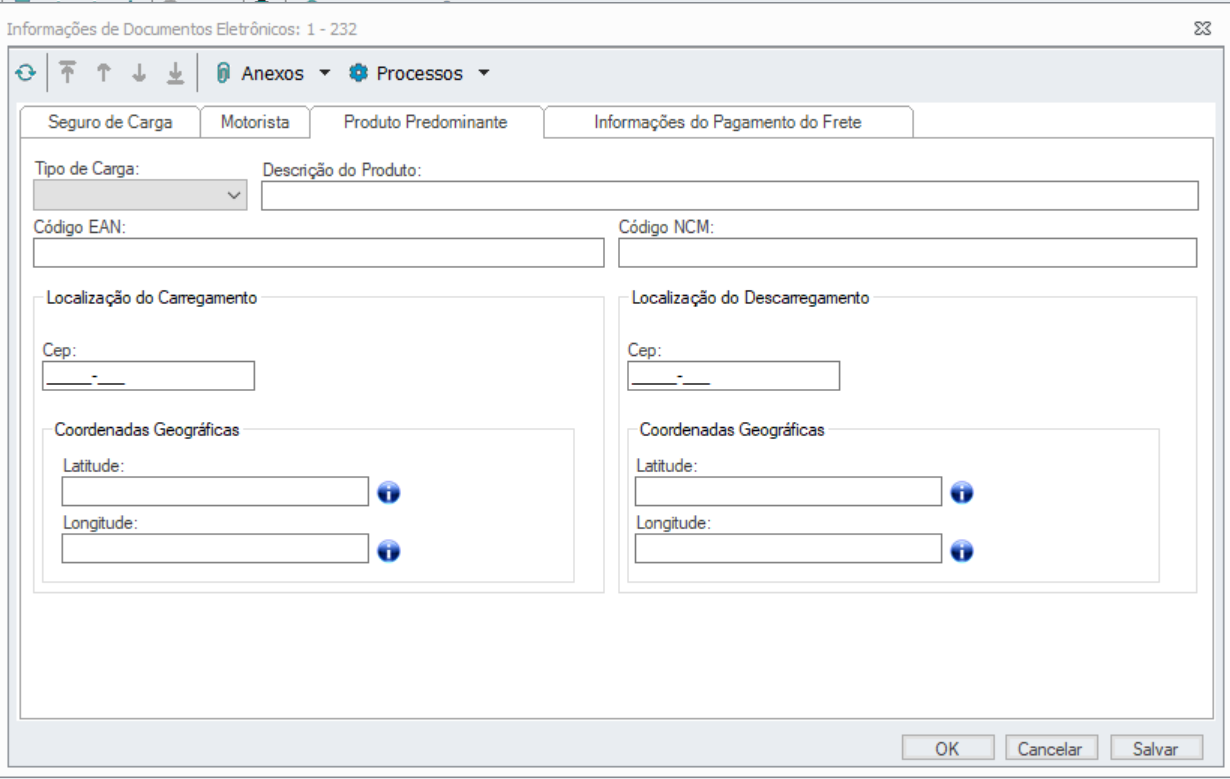Click the Descarregamento Longitude field
Viewport: 1230px width, 779px height.
pos(788,548)
